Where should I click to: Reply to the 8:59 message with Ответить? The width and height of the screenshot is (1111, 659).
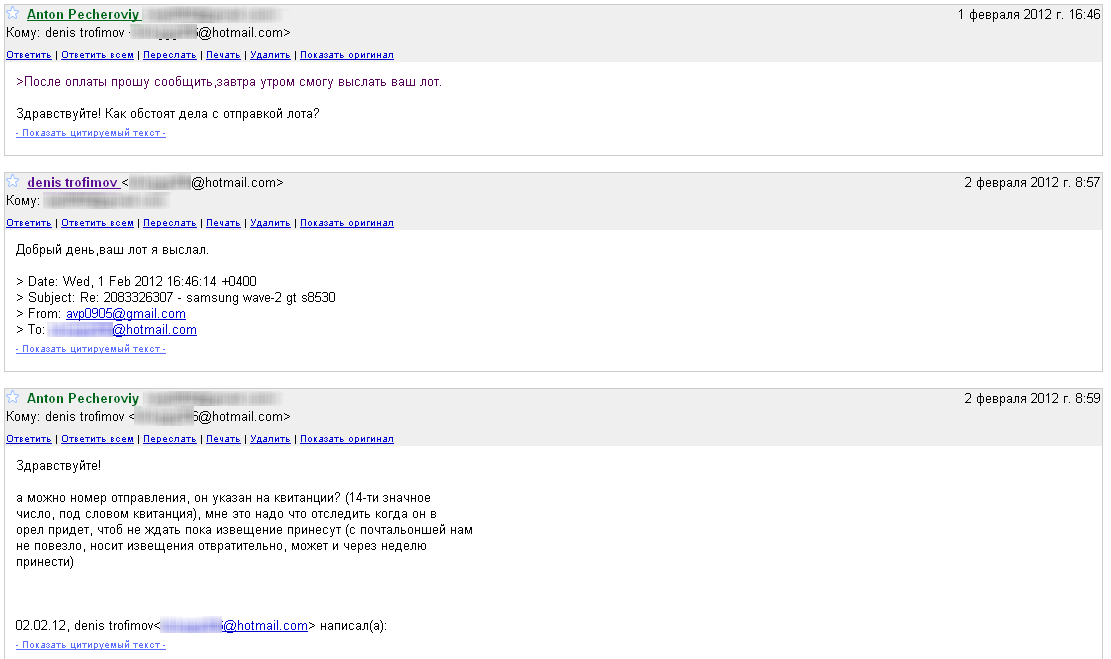(x=29, y=439)
